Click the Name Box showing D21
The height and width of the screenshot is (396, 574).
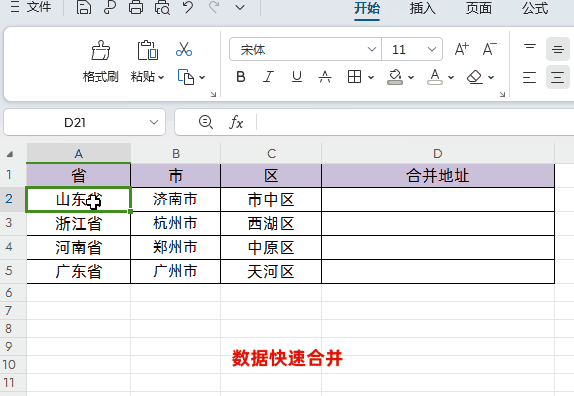pos(75,123)
